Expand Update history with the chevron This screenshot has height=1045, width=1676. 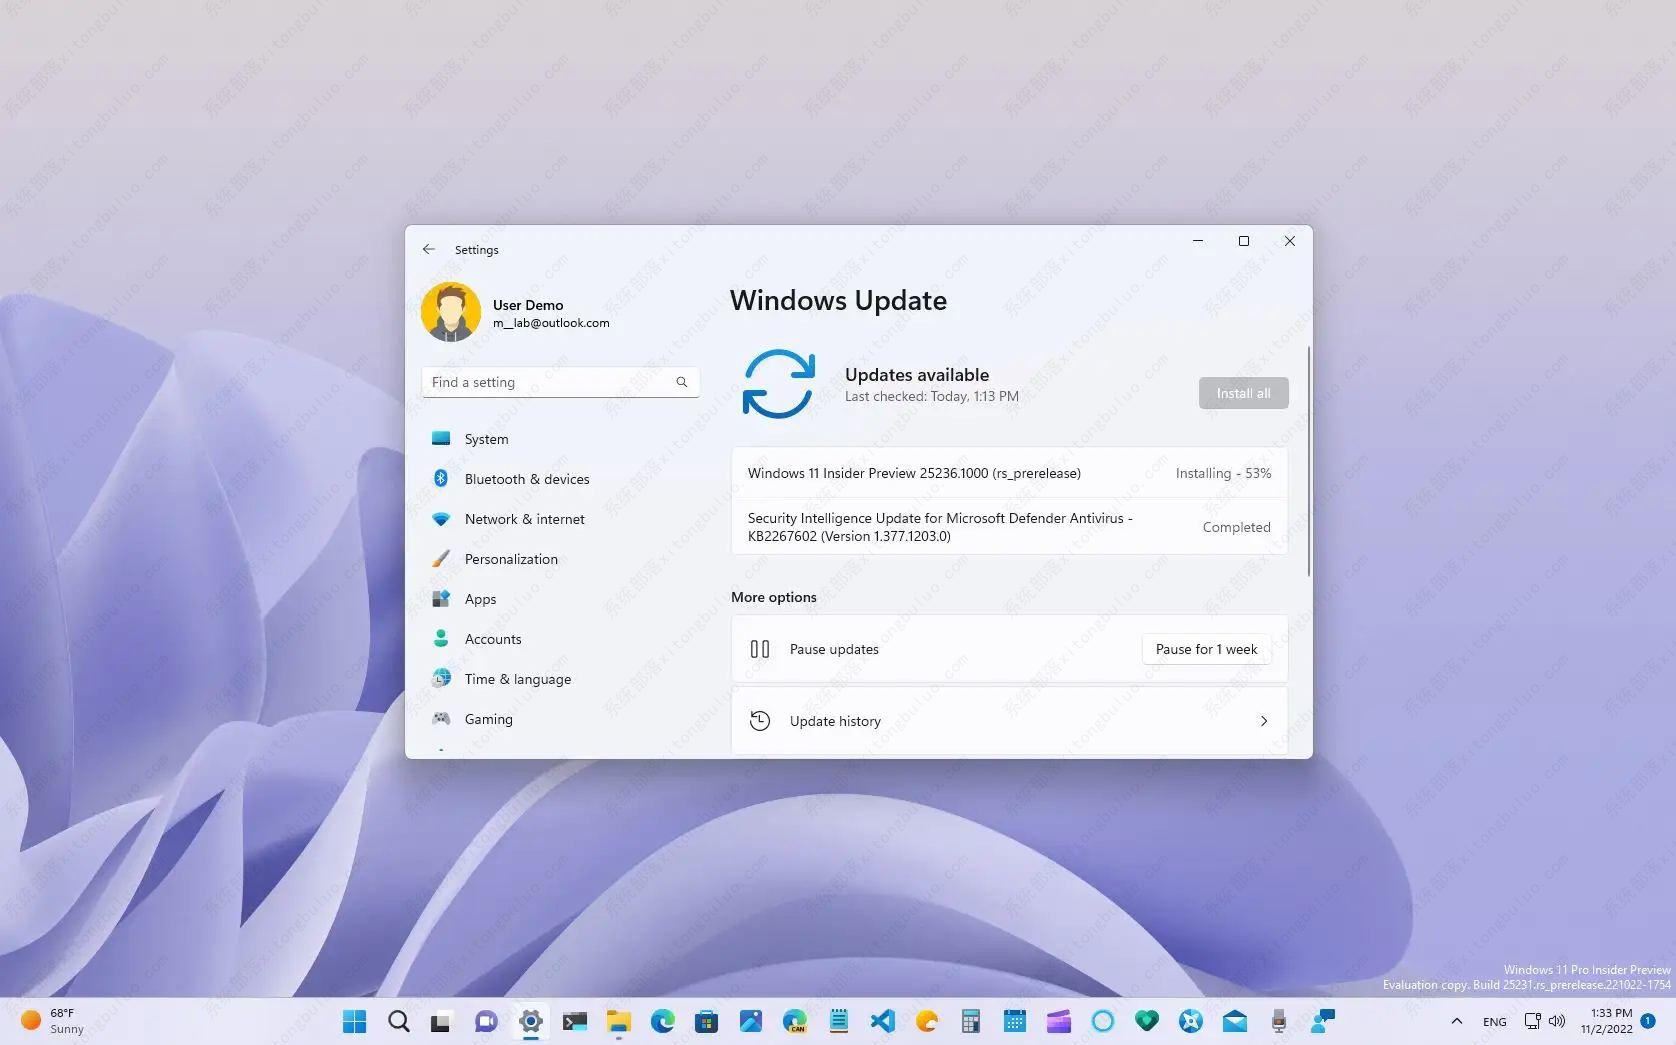pyautogui.click(x=1263, y=721)
